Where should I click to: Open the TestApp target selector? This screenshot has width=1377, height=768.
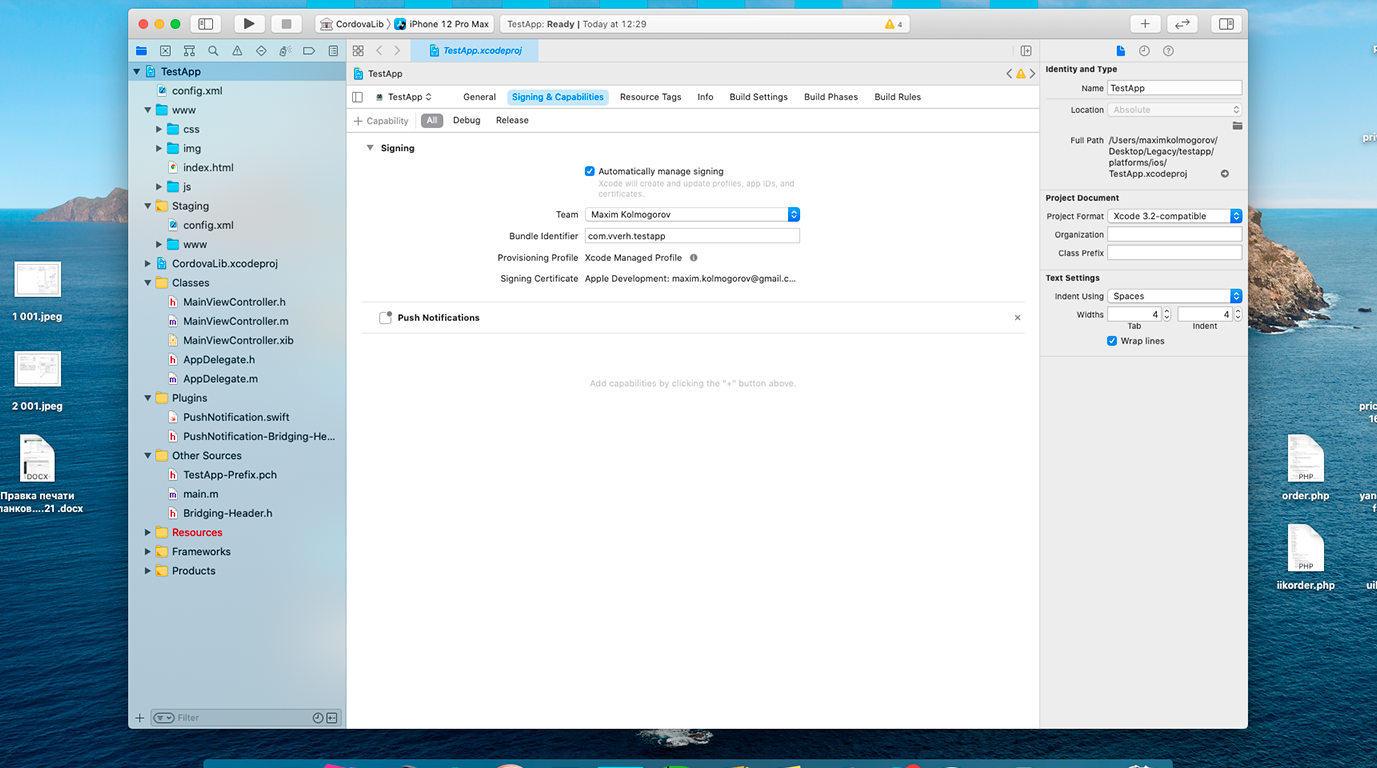point(404,97)
